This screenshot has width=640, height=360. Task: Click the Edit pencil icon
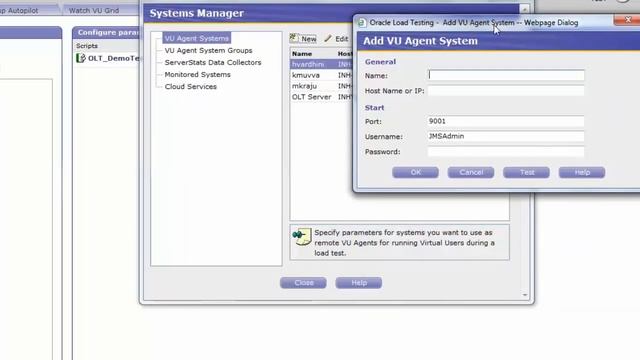328,38
